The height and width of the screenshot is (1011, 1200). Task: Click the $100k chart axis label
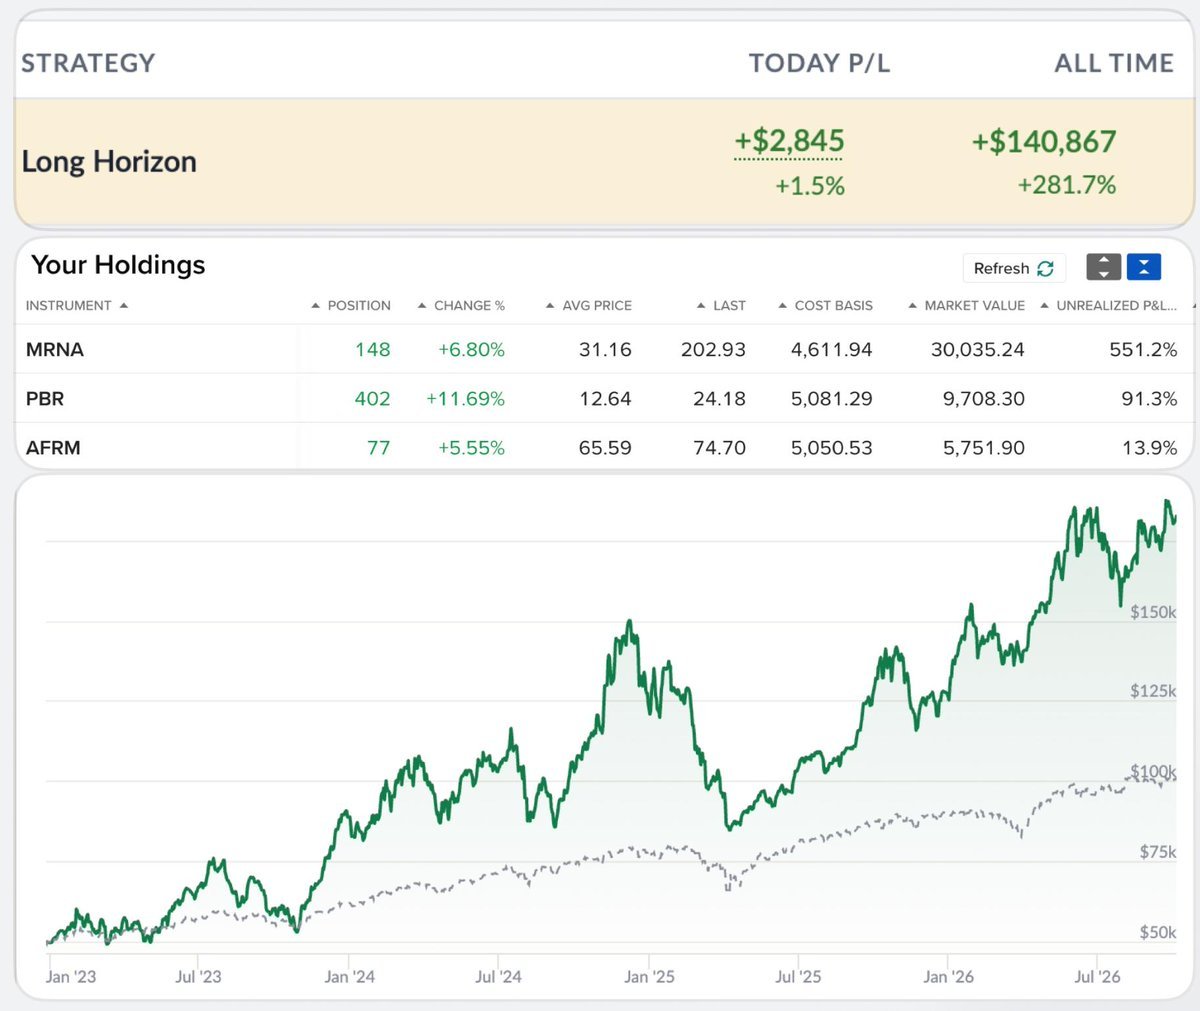1153,772
